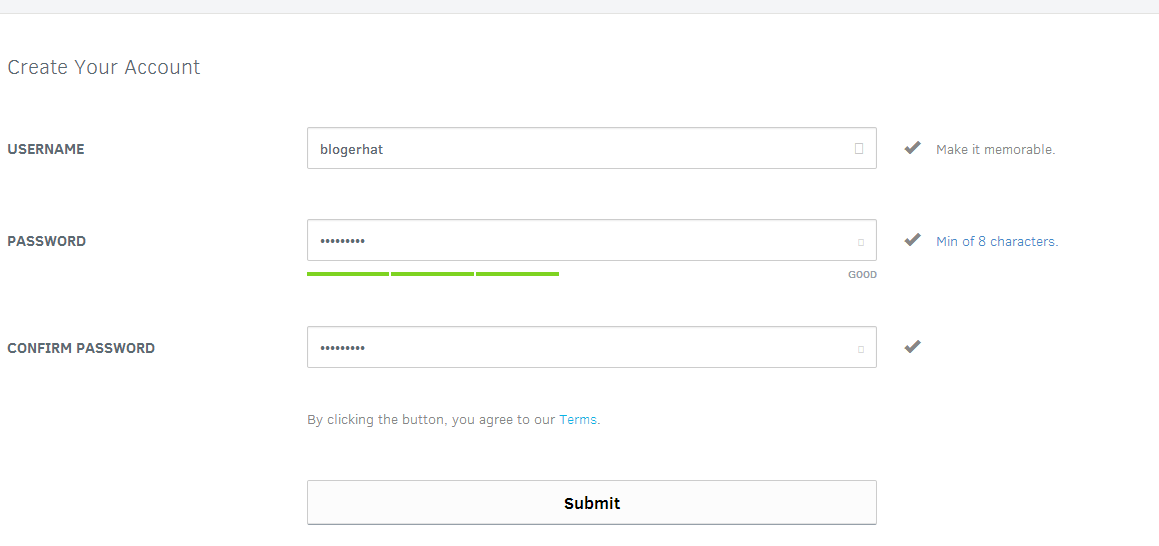This screenshot has width=1159, height=546.
Task: Click the PASSWORD field label
Action: [47, 241]
